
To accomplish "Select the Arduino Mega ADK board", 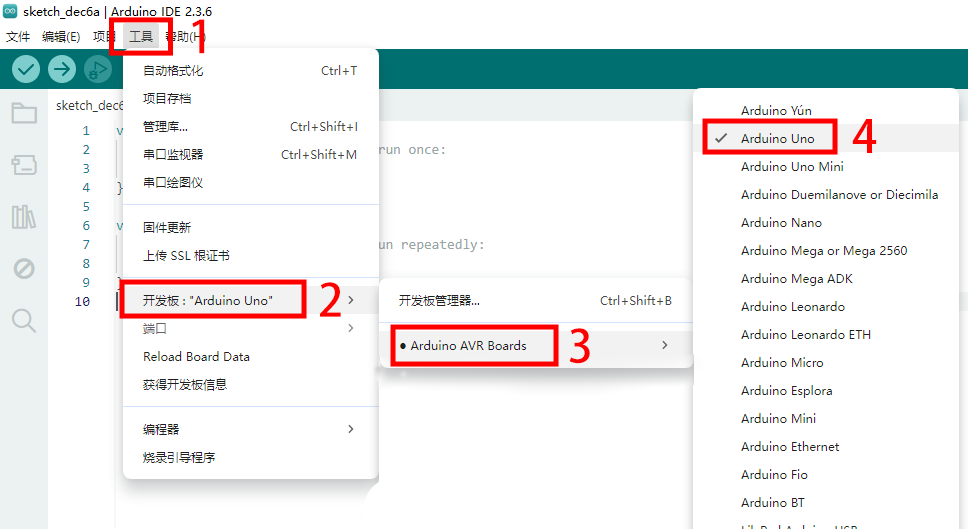I will (x=826, y=278).
